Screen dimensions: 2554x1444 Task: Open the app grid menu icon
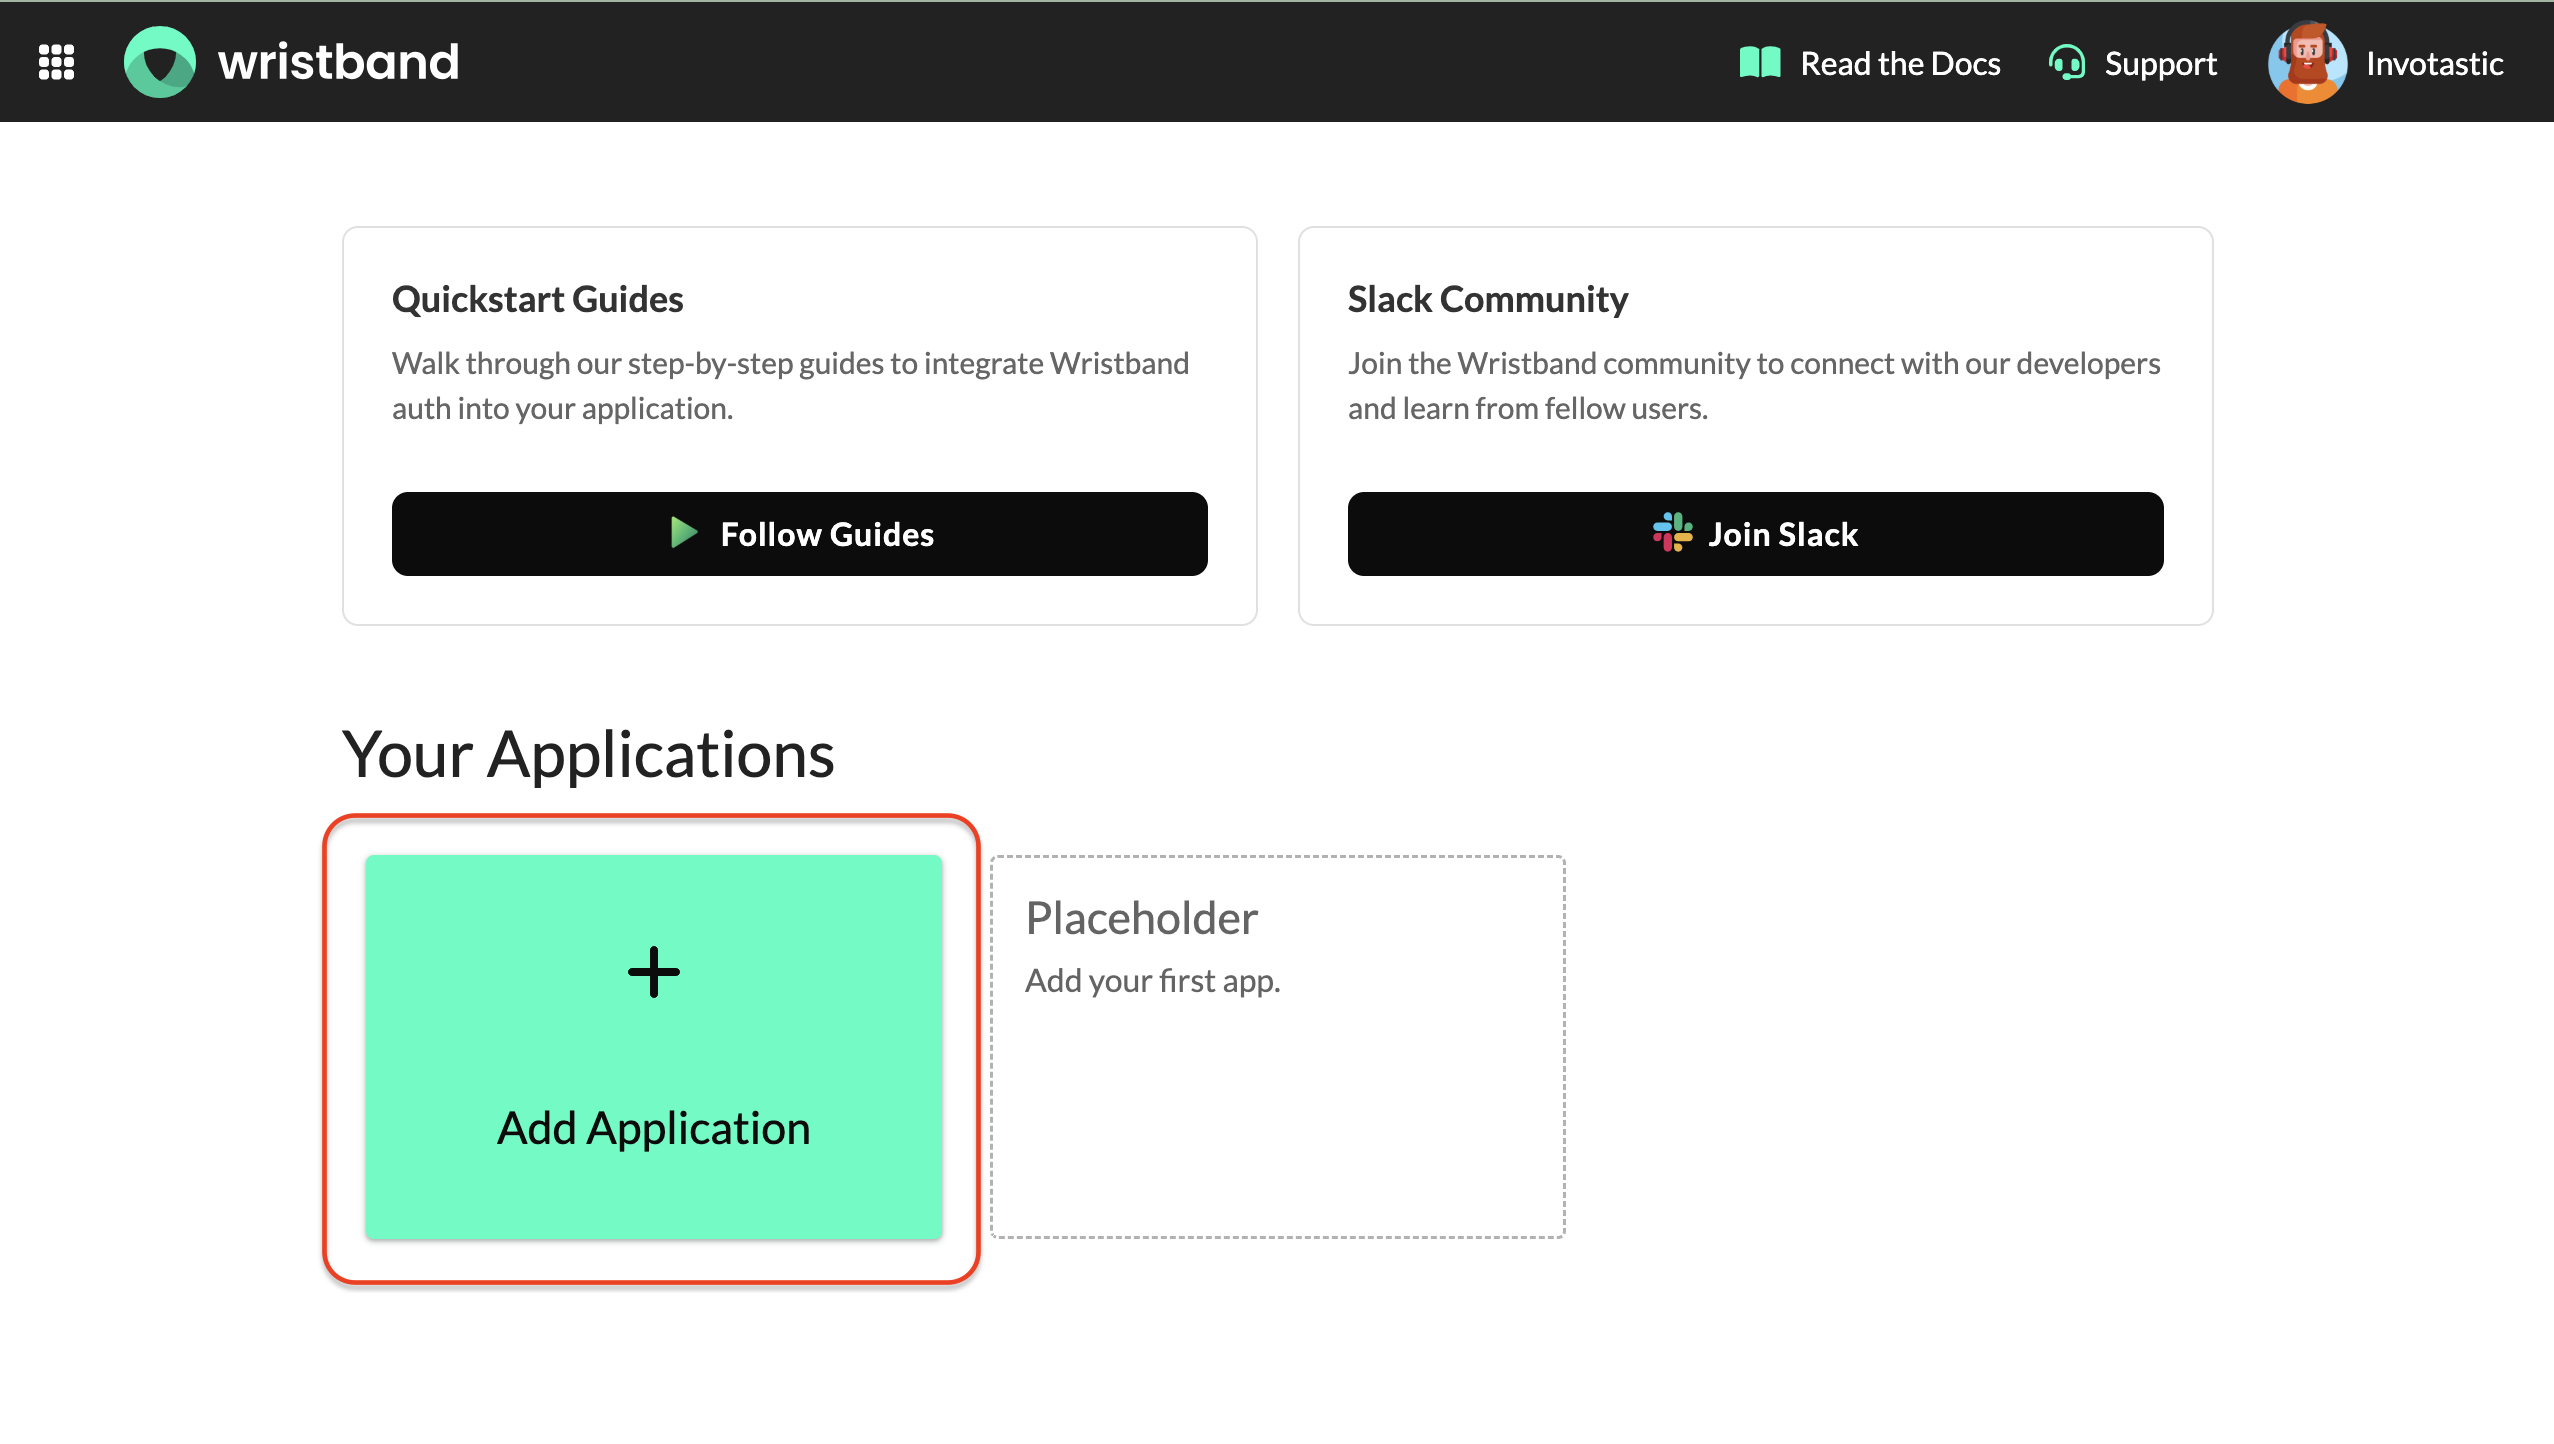click(x=56, y=62)
